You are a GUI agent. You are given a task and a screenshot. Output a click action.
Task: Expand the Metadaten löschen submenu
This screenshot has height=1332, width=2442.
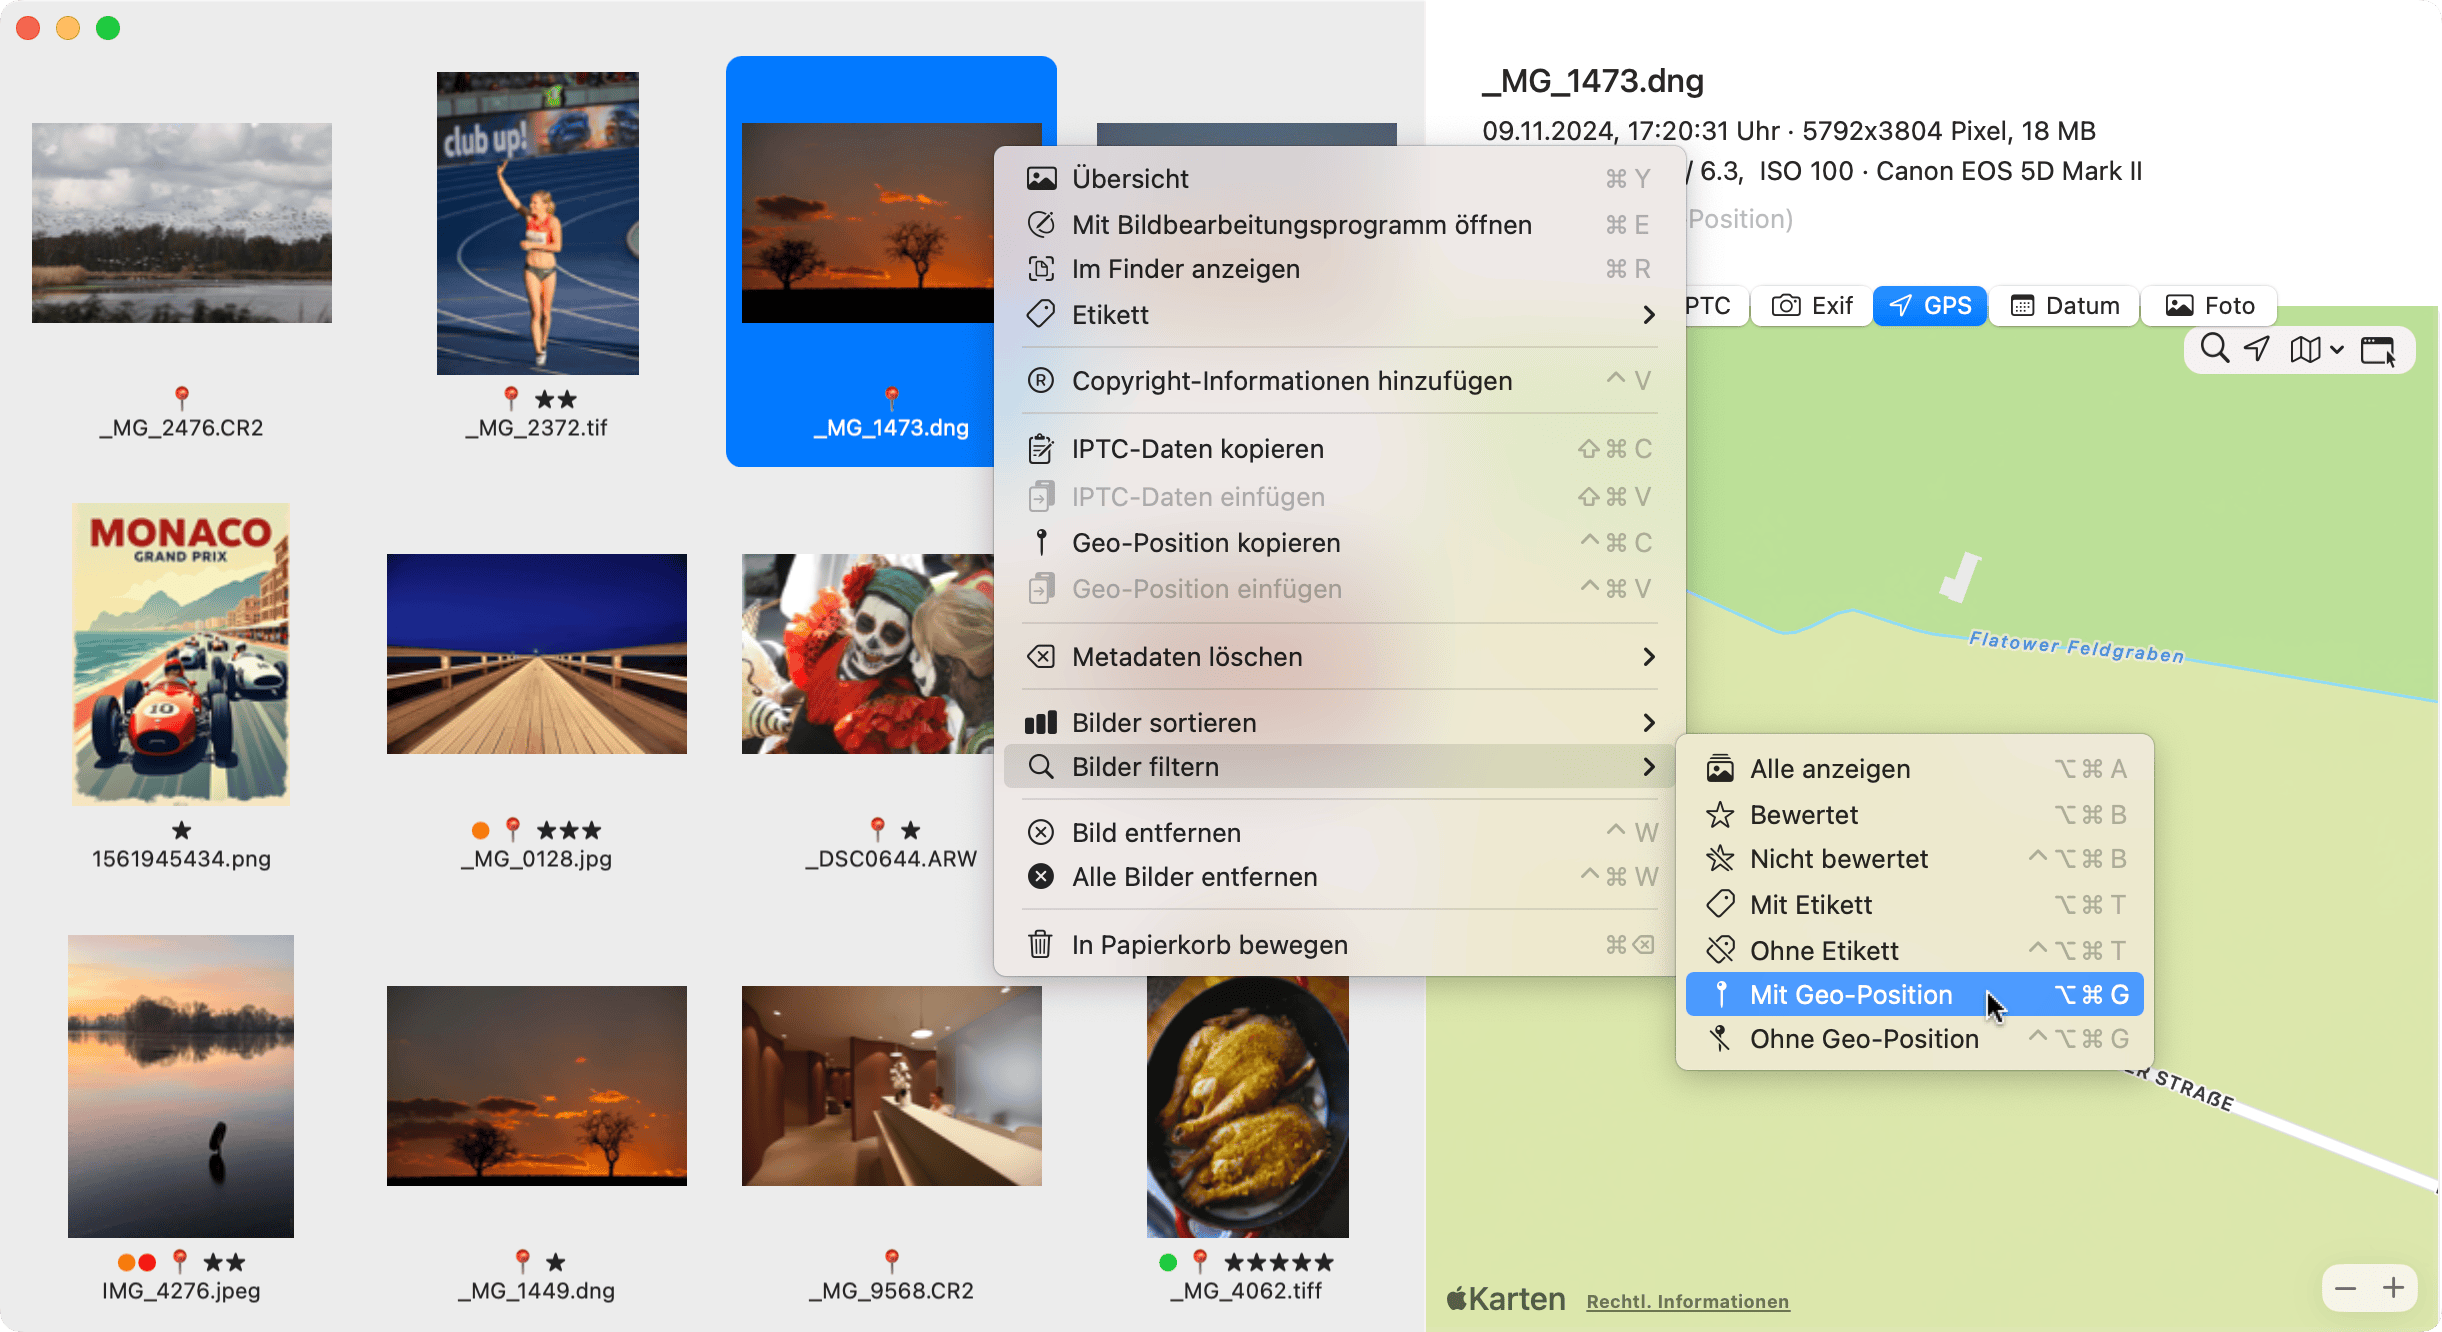(1340, 657)
